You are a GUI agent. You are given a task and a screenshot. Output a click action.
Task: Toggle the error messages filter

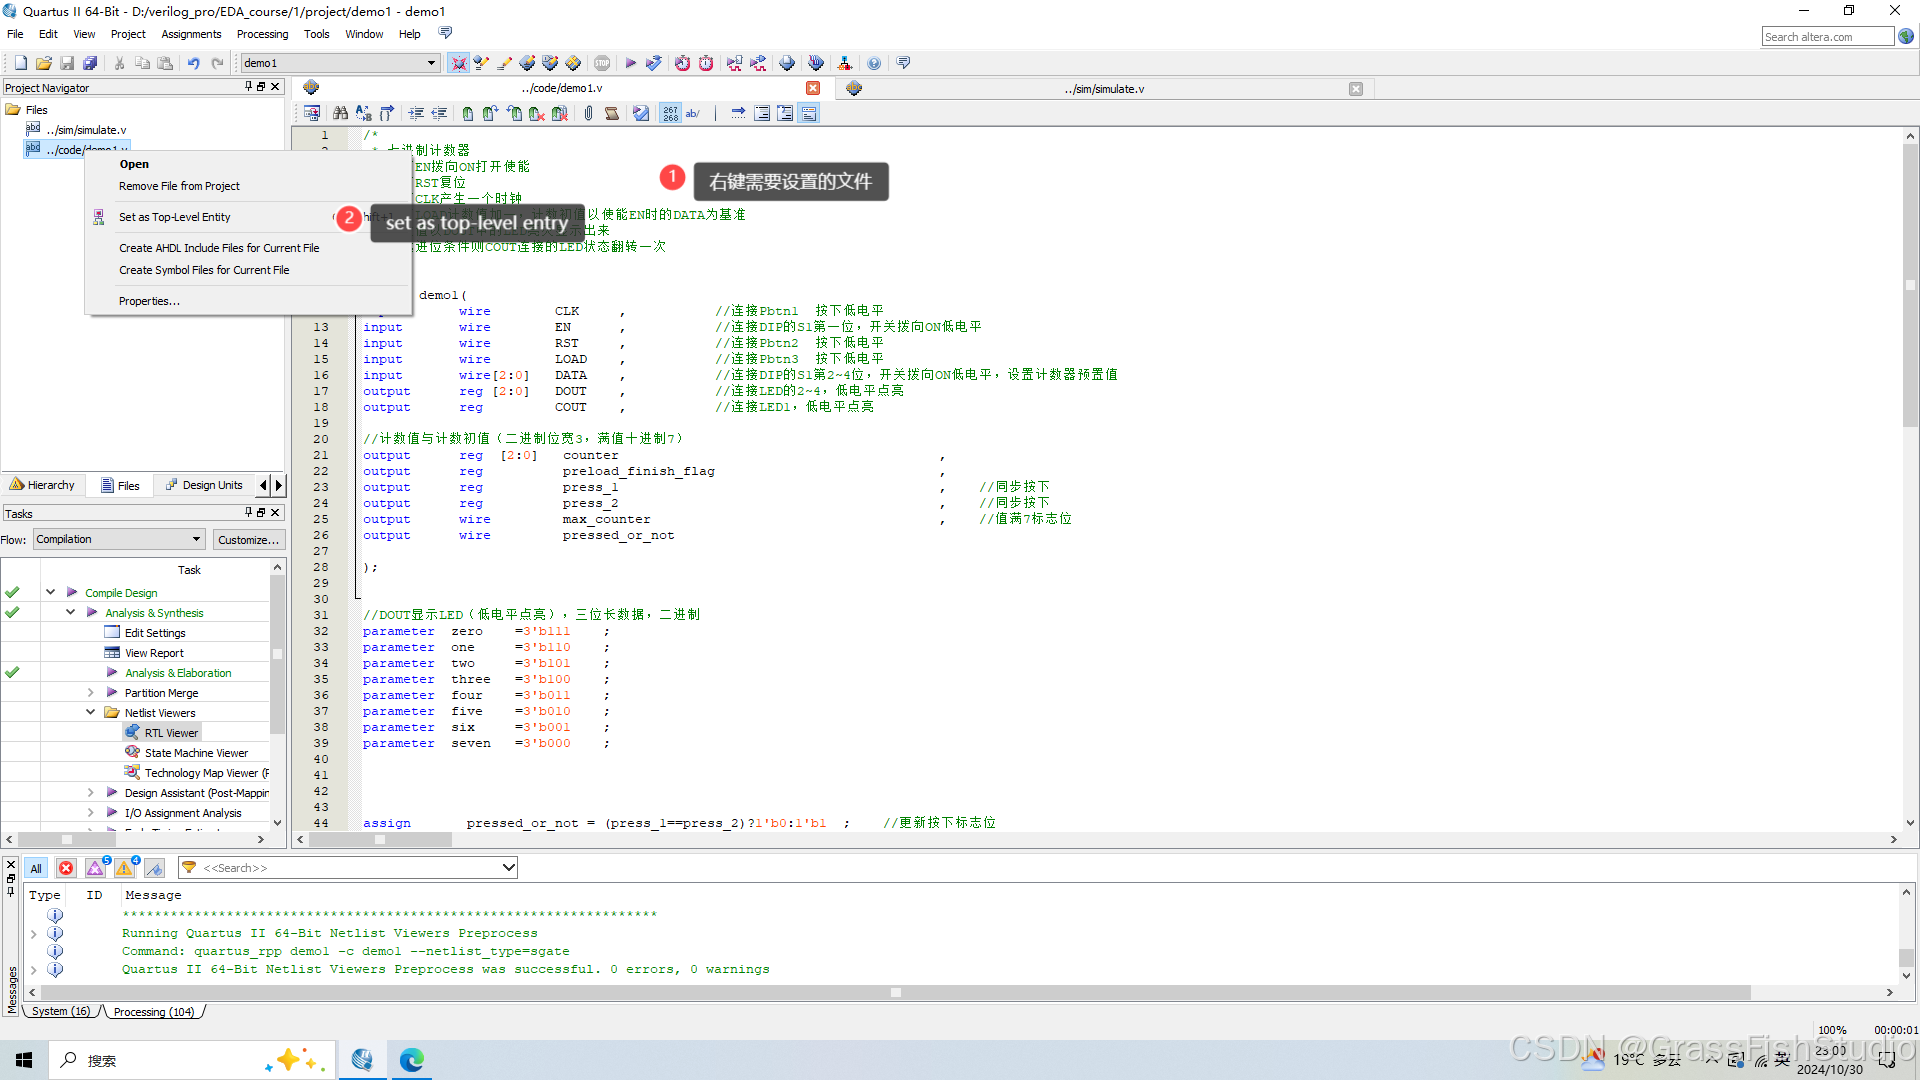[66, 868]
